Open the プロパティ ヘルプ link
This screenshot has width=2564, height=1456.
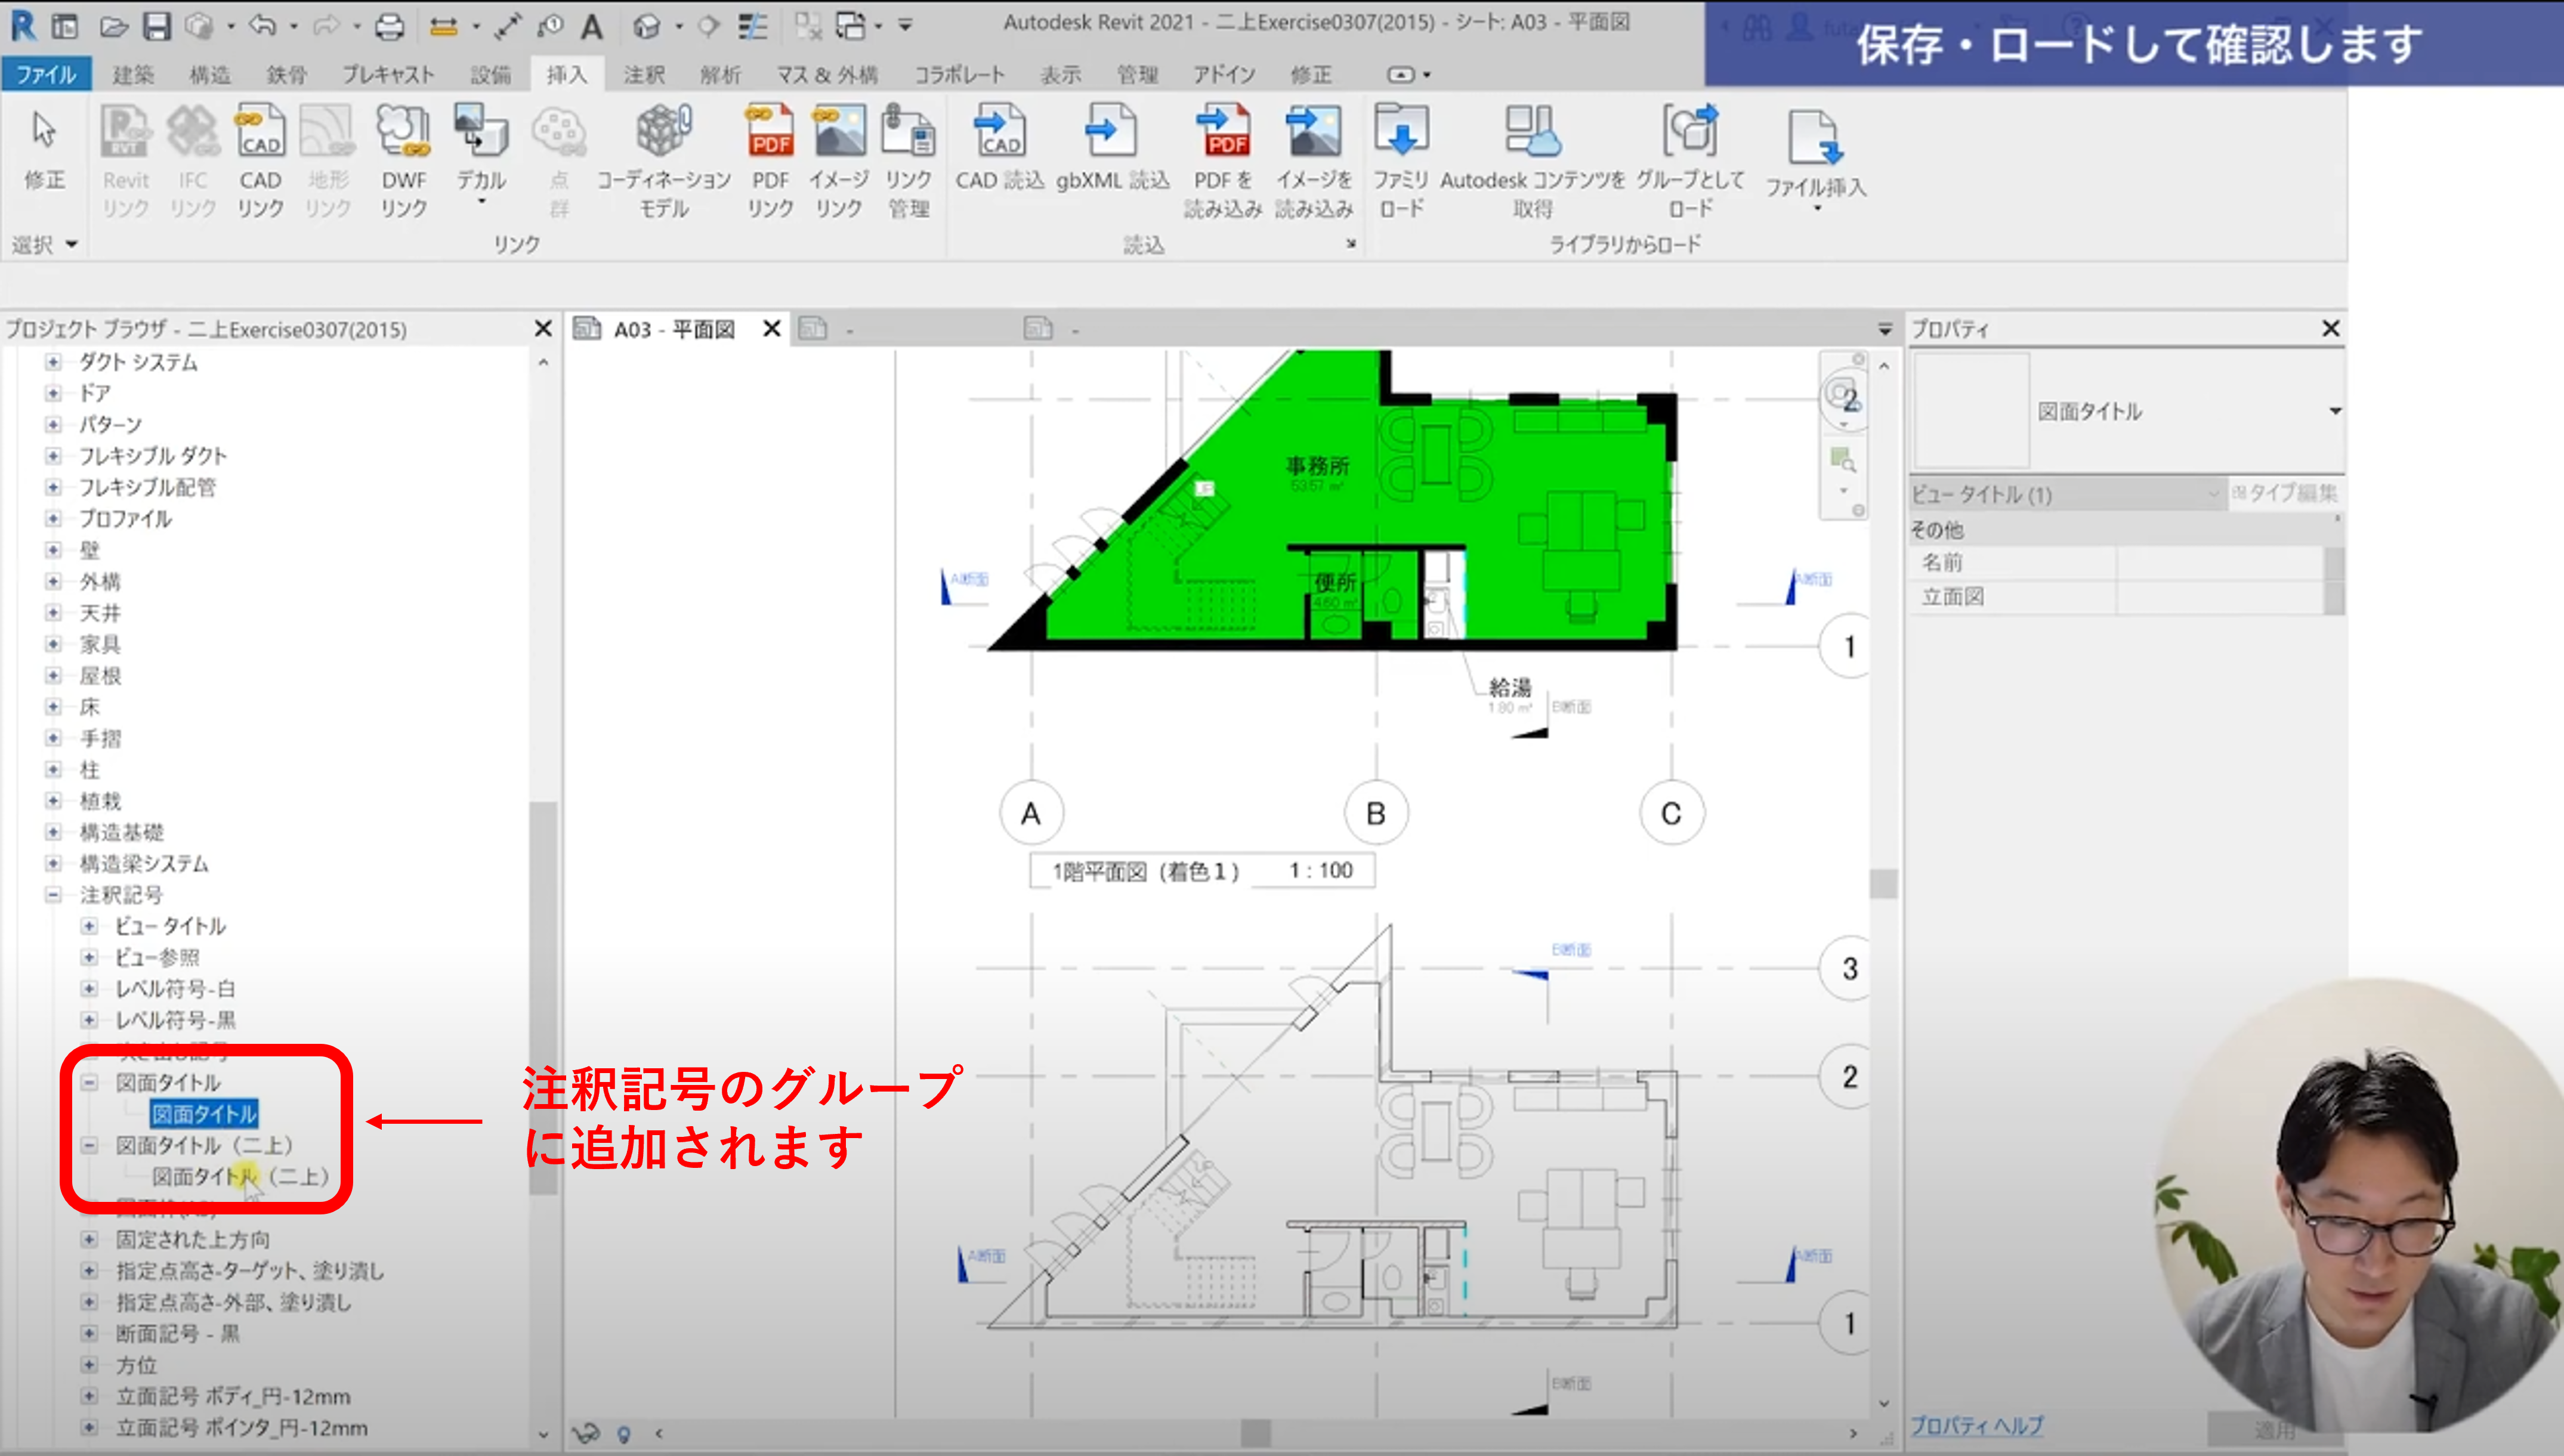[1976, 1425]
